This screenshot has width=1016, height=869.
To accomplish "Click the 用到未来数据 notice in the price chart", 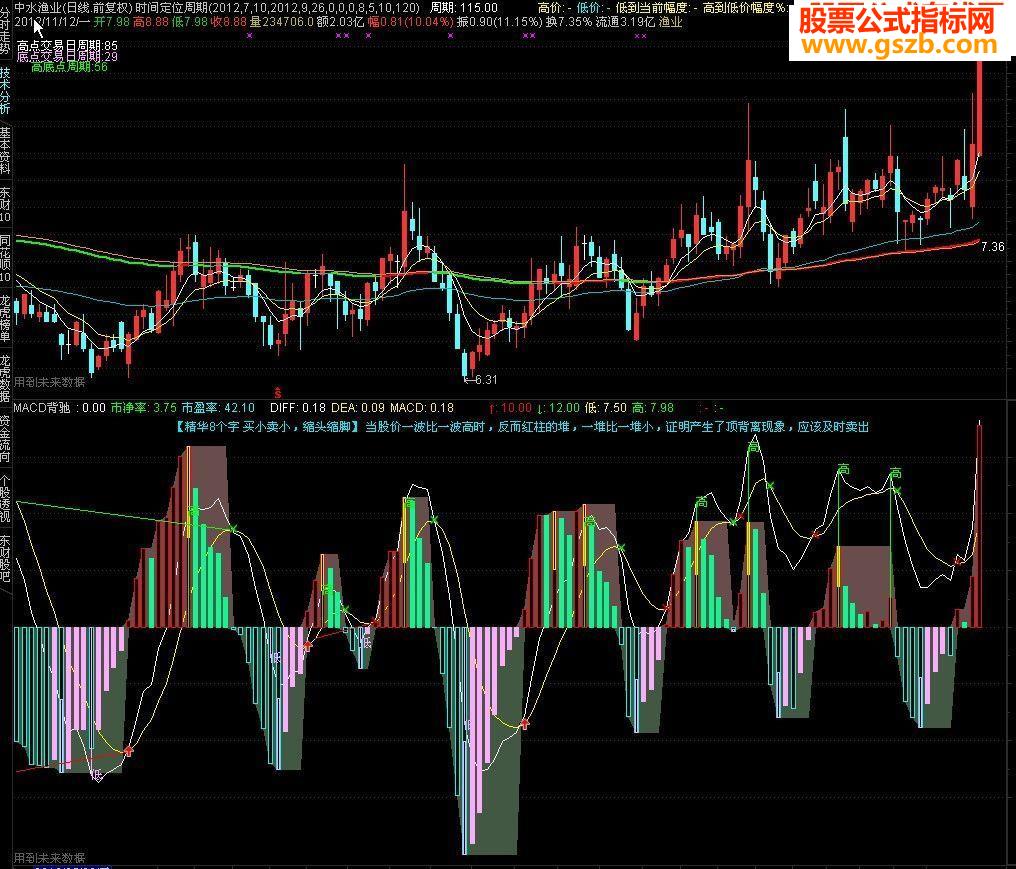I will [50, 382].
